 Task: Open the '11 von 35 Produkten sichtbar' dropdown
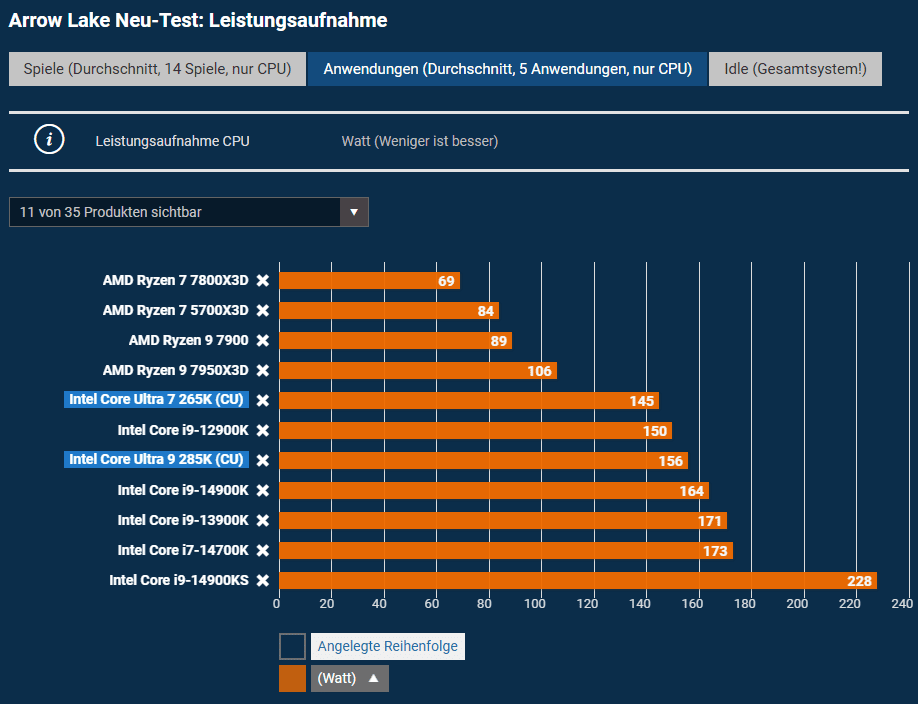click(x=189, y=212)
